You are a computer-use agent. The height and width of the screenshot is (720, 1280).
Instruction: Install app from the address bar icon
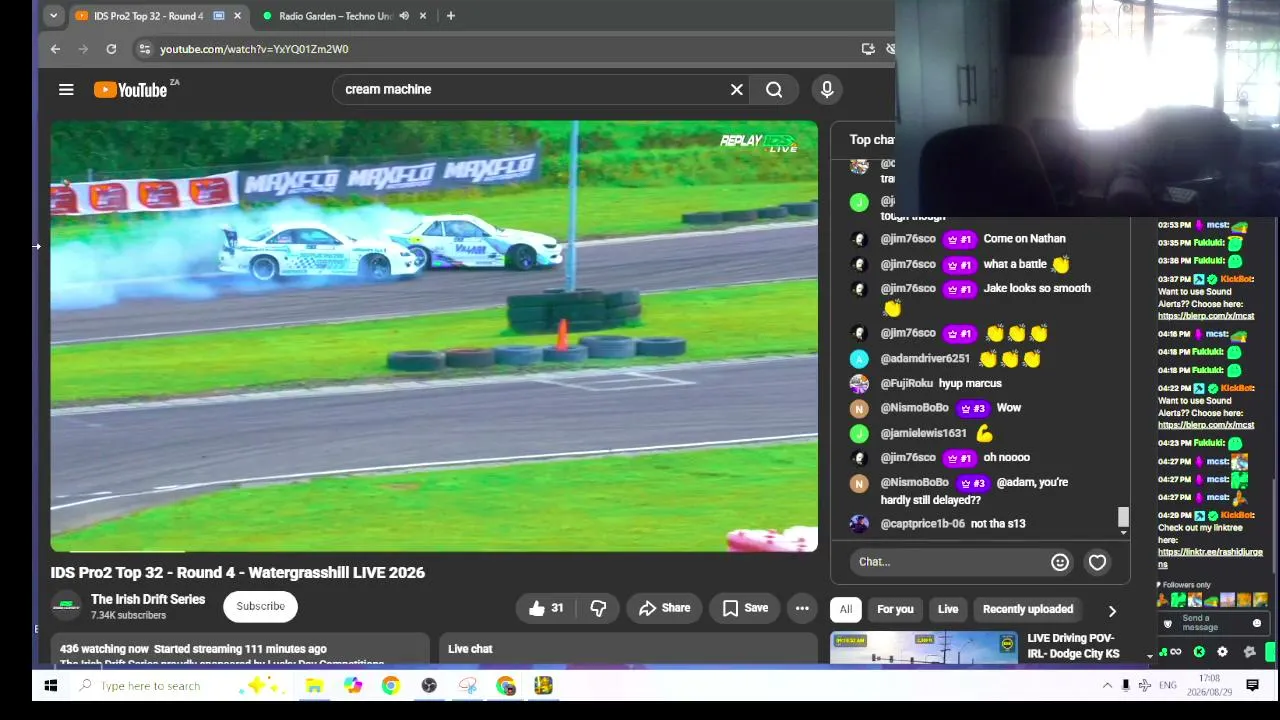(868, 49)
